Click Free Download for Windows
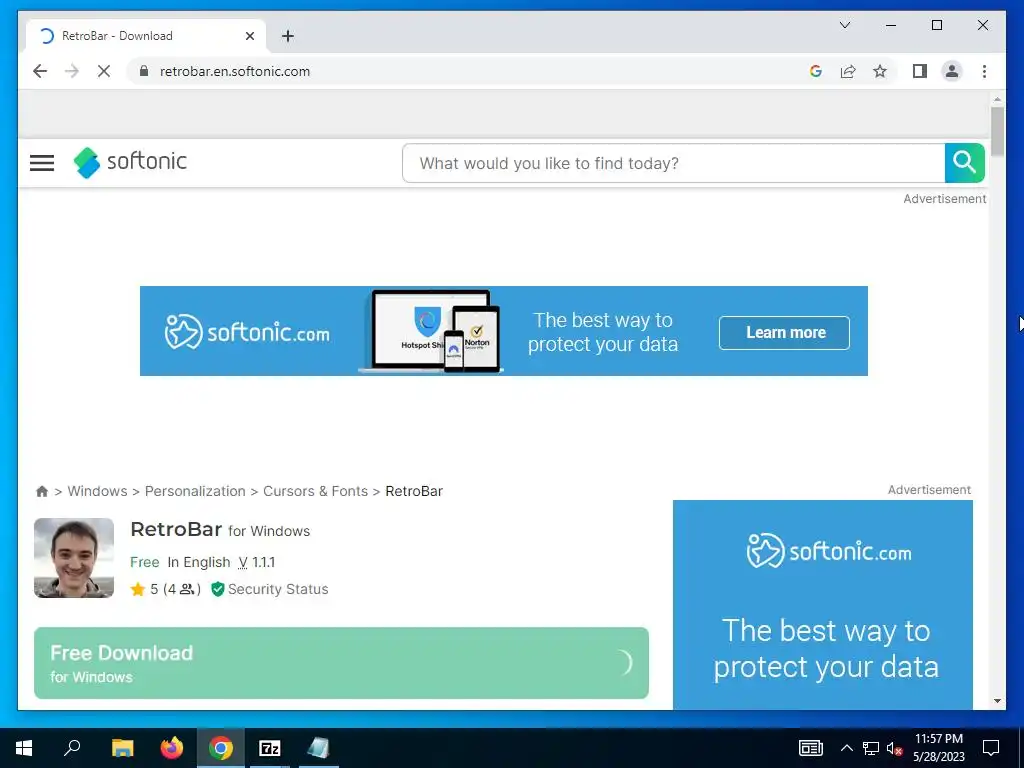1024x768 pixels. [341, 663]
